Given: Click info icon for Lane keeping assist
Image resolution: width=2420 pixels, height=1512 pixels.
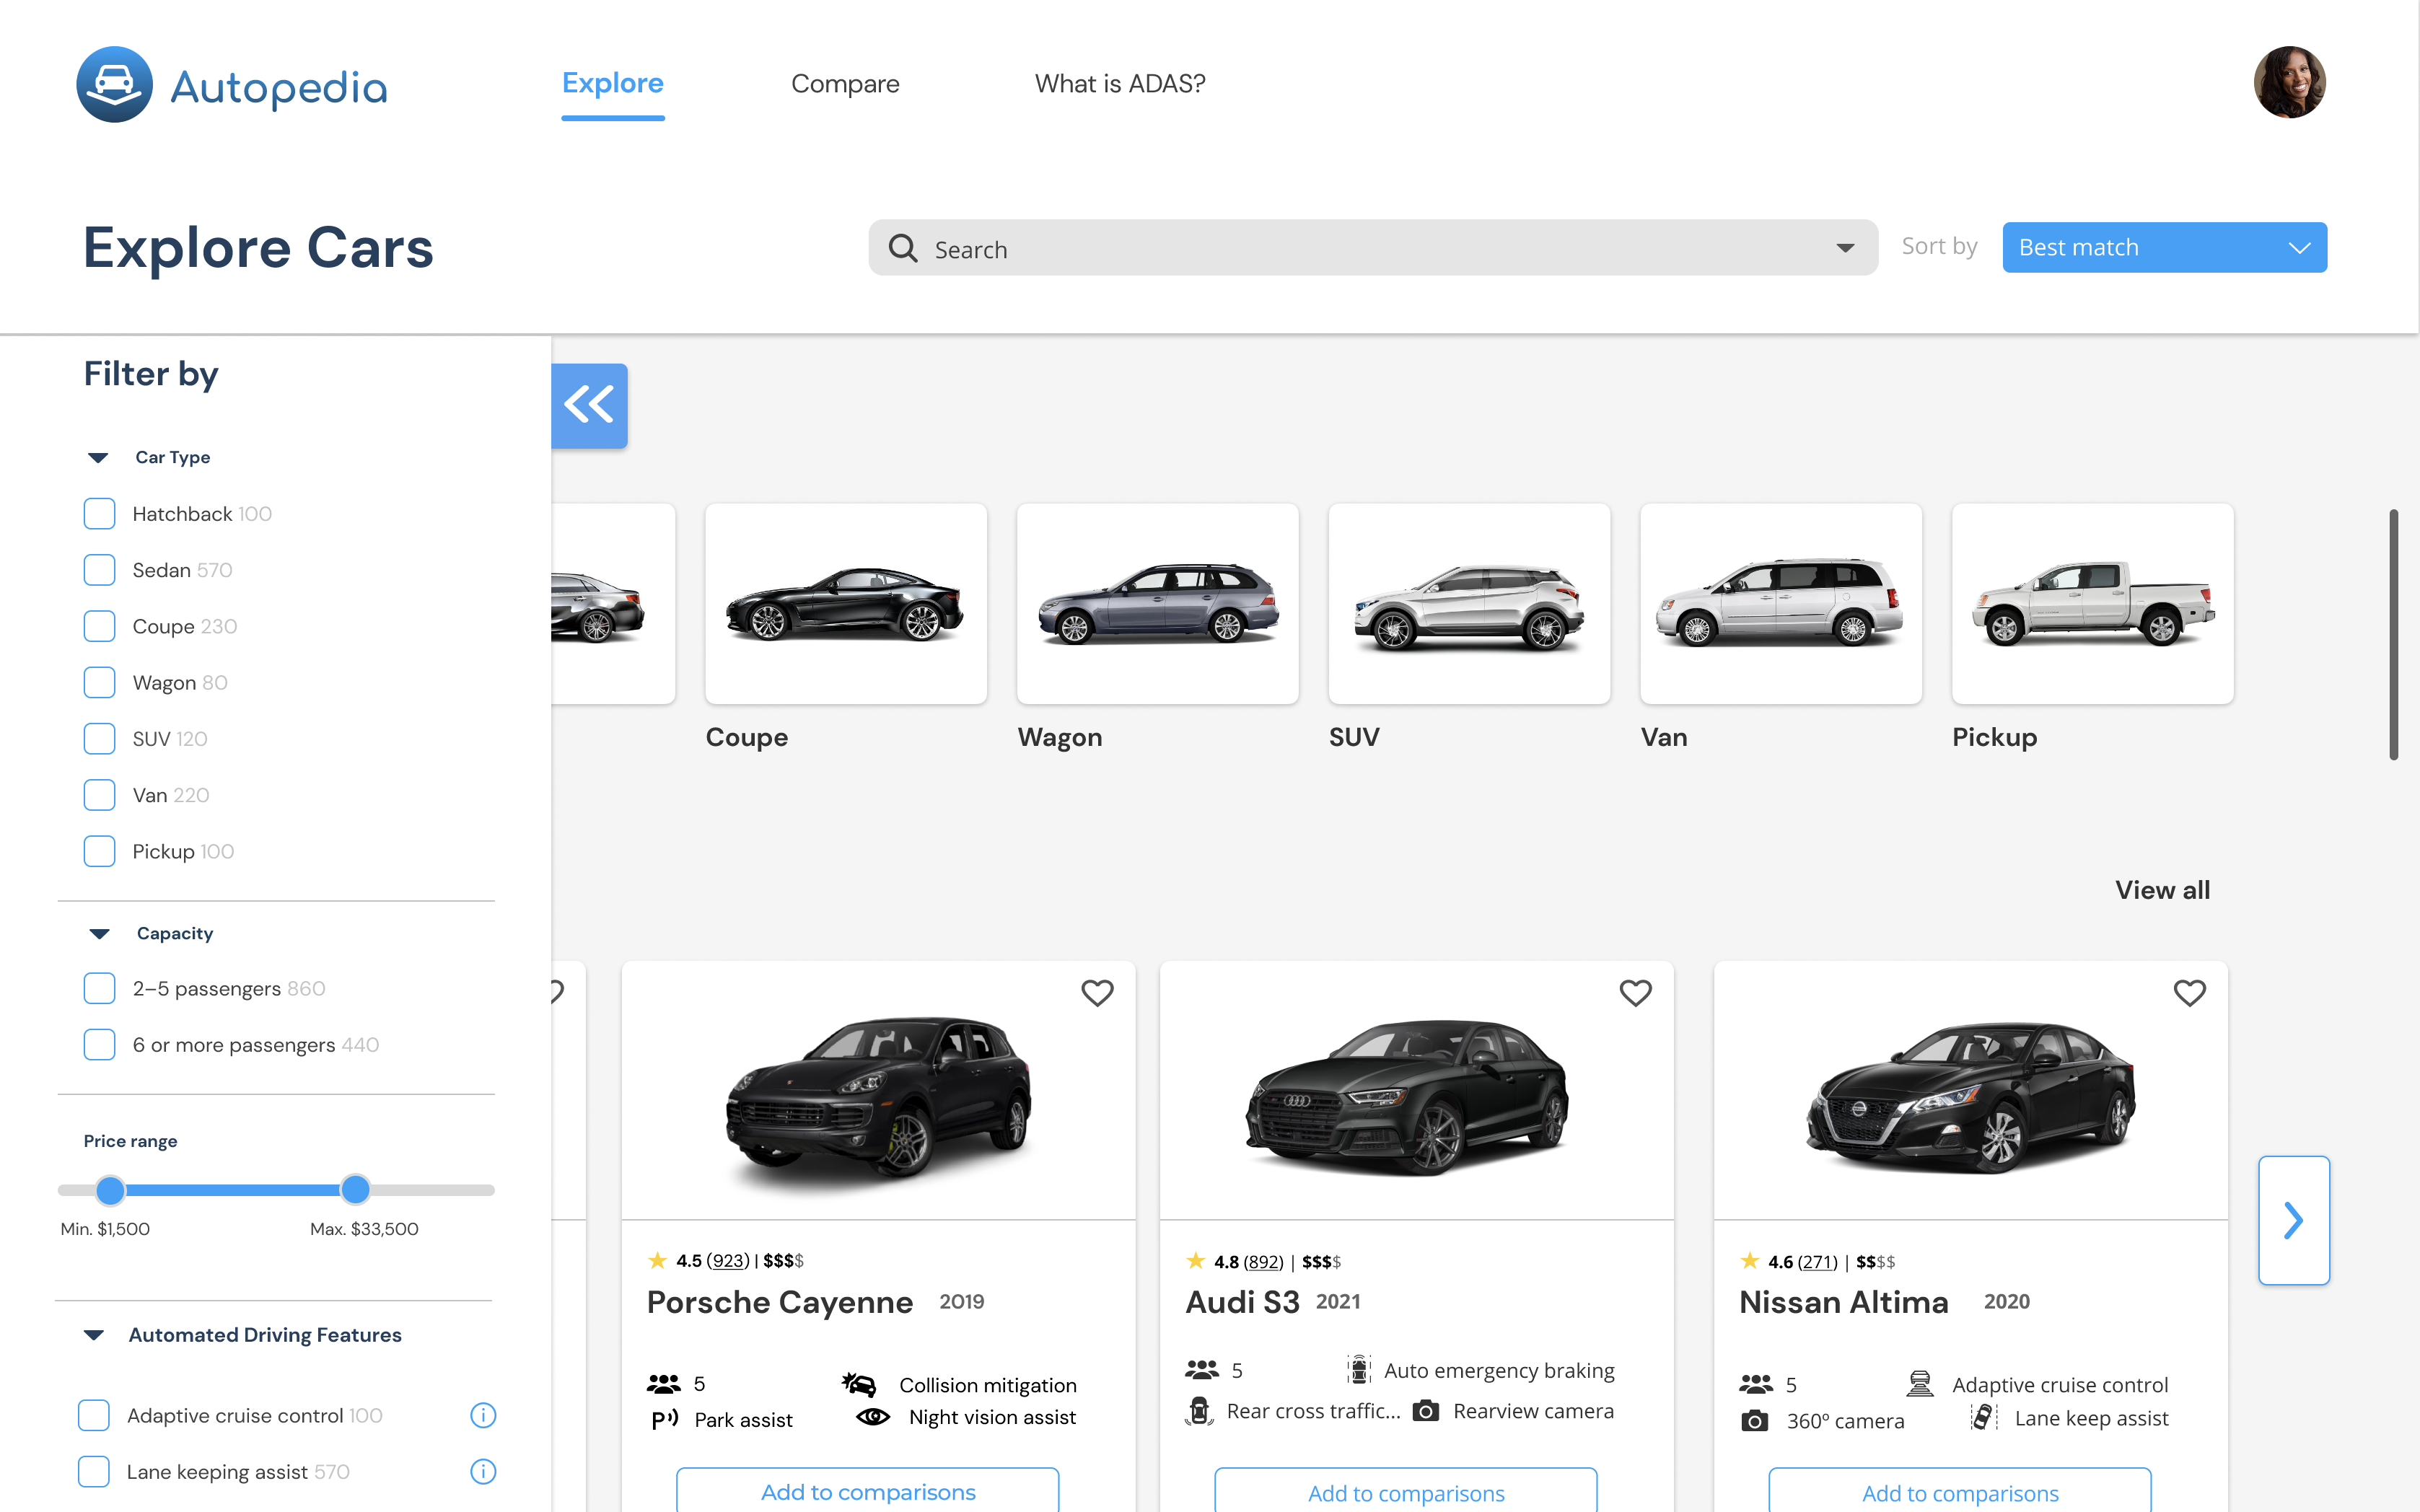Looking at the screenshot, I should 483,1471.
